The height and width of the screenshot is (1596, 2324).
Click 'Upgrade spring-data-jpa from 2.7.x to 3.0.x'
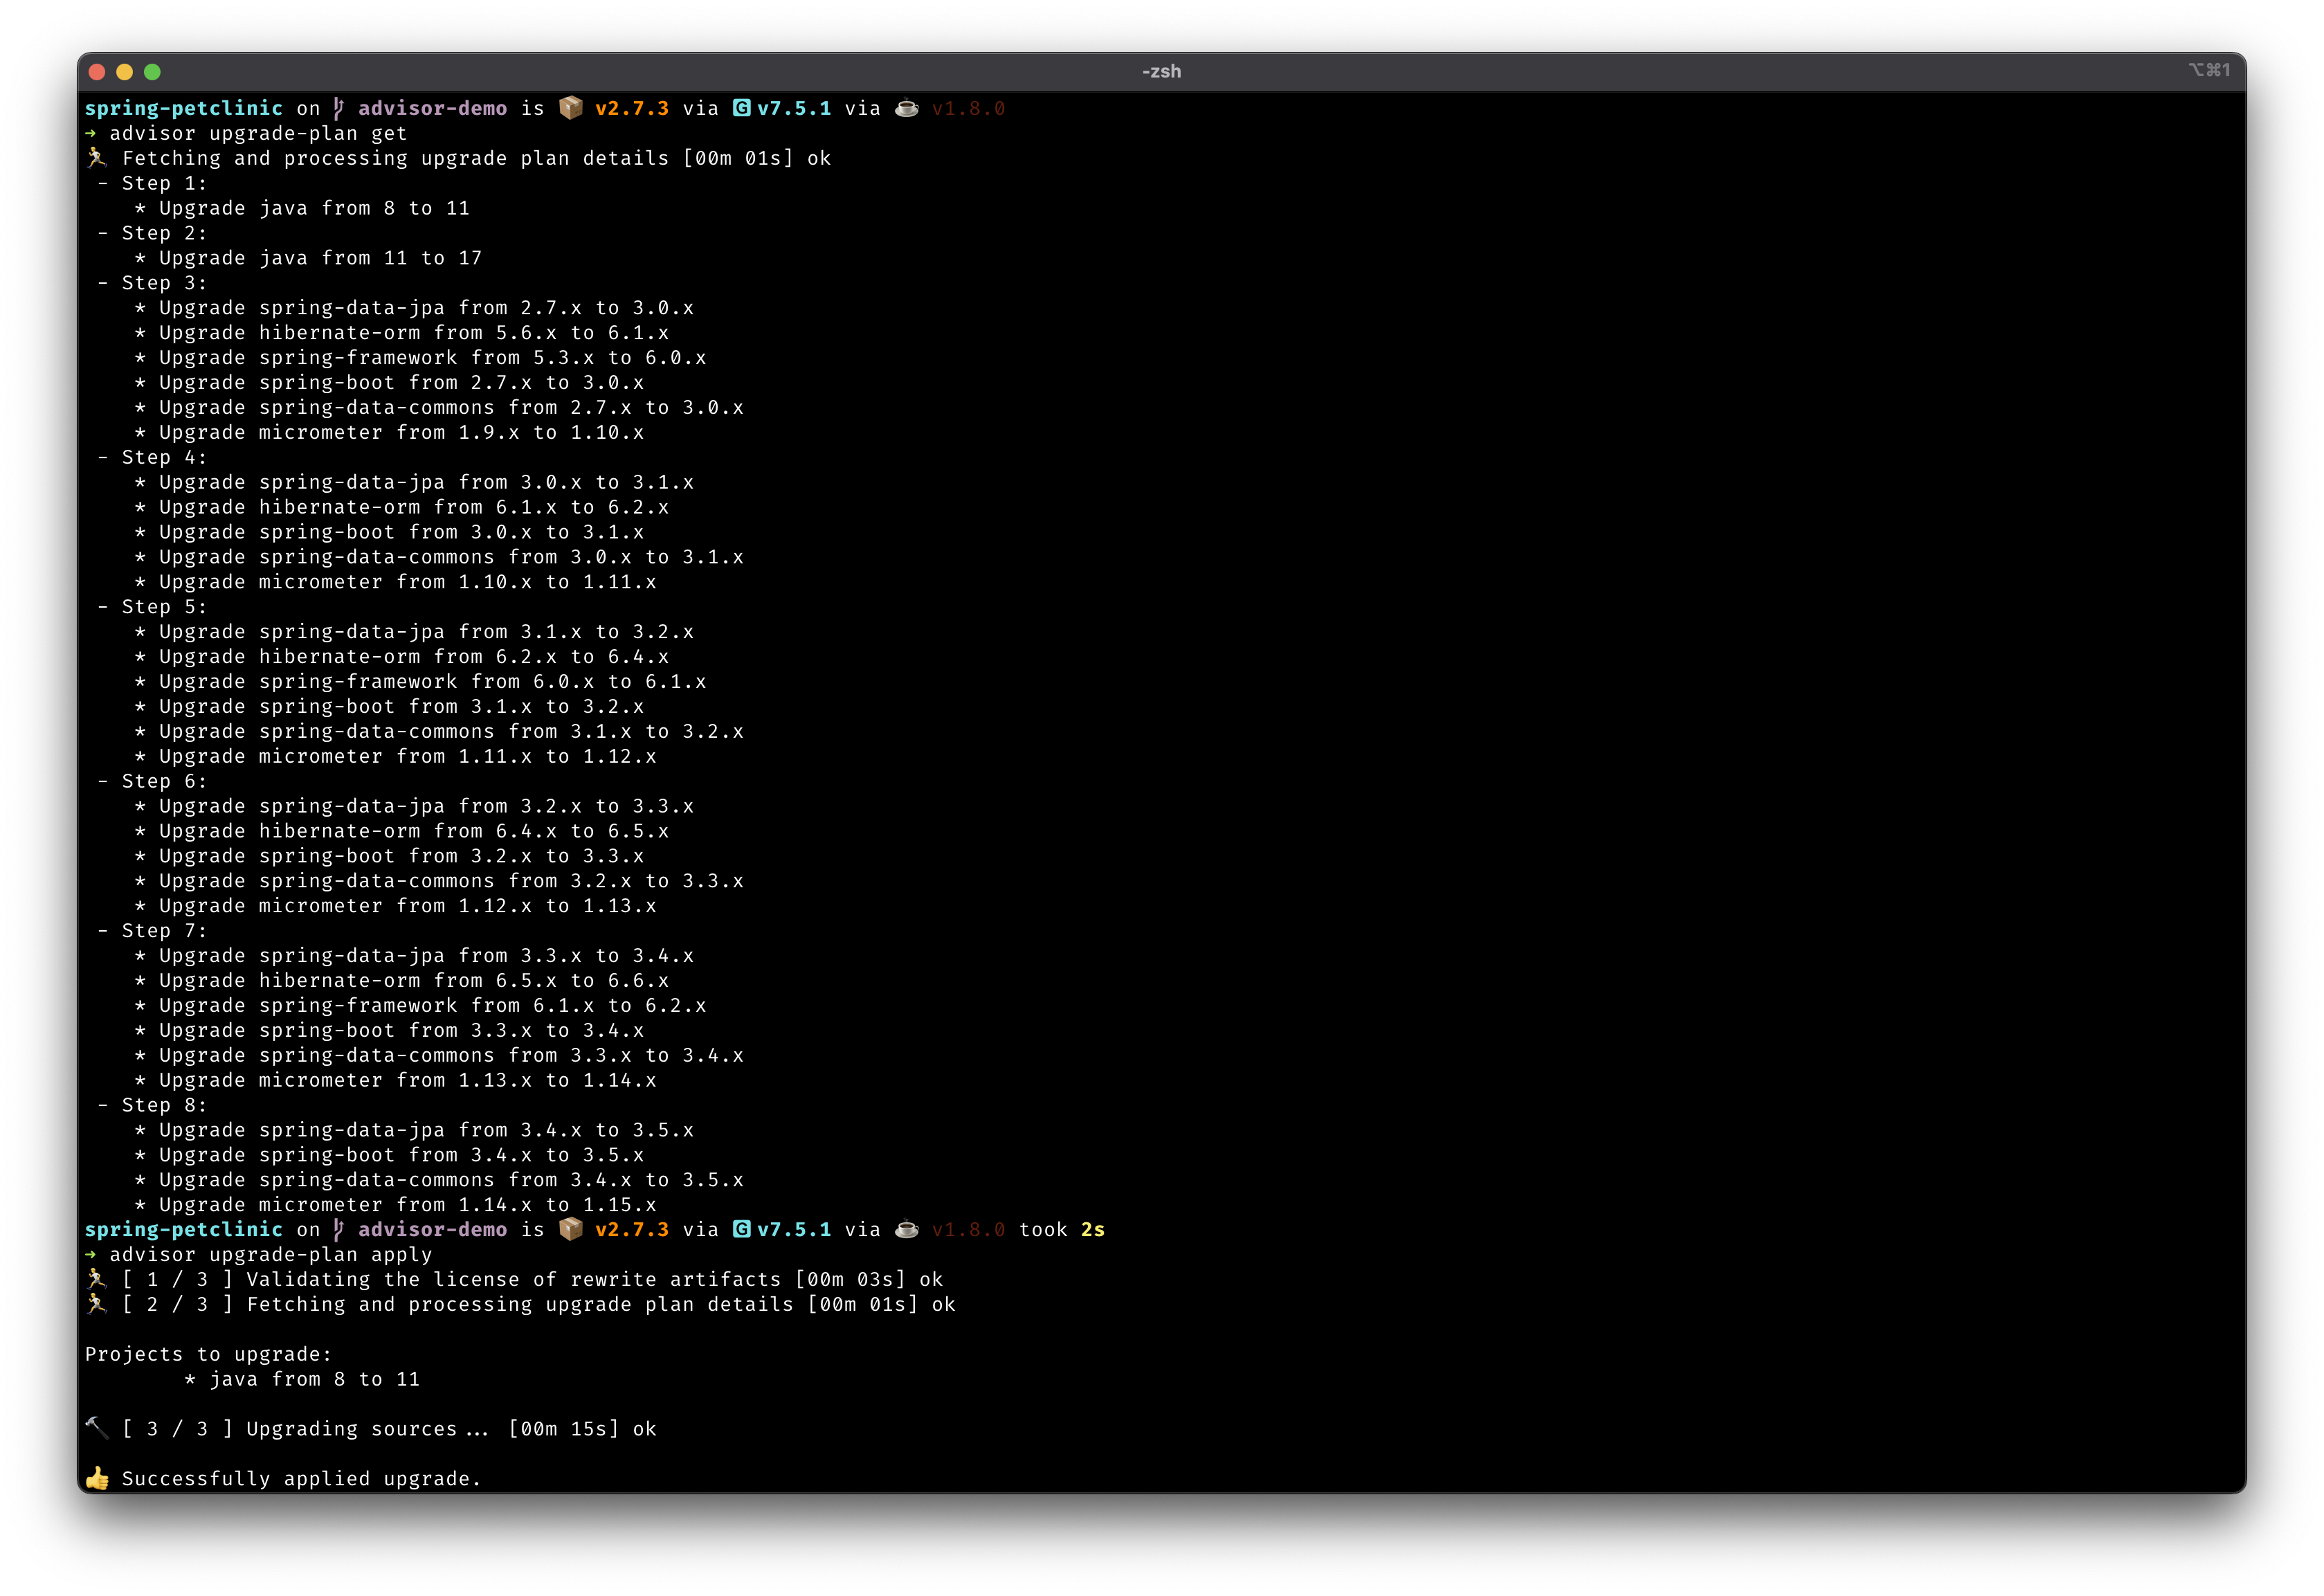426,308
